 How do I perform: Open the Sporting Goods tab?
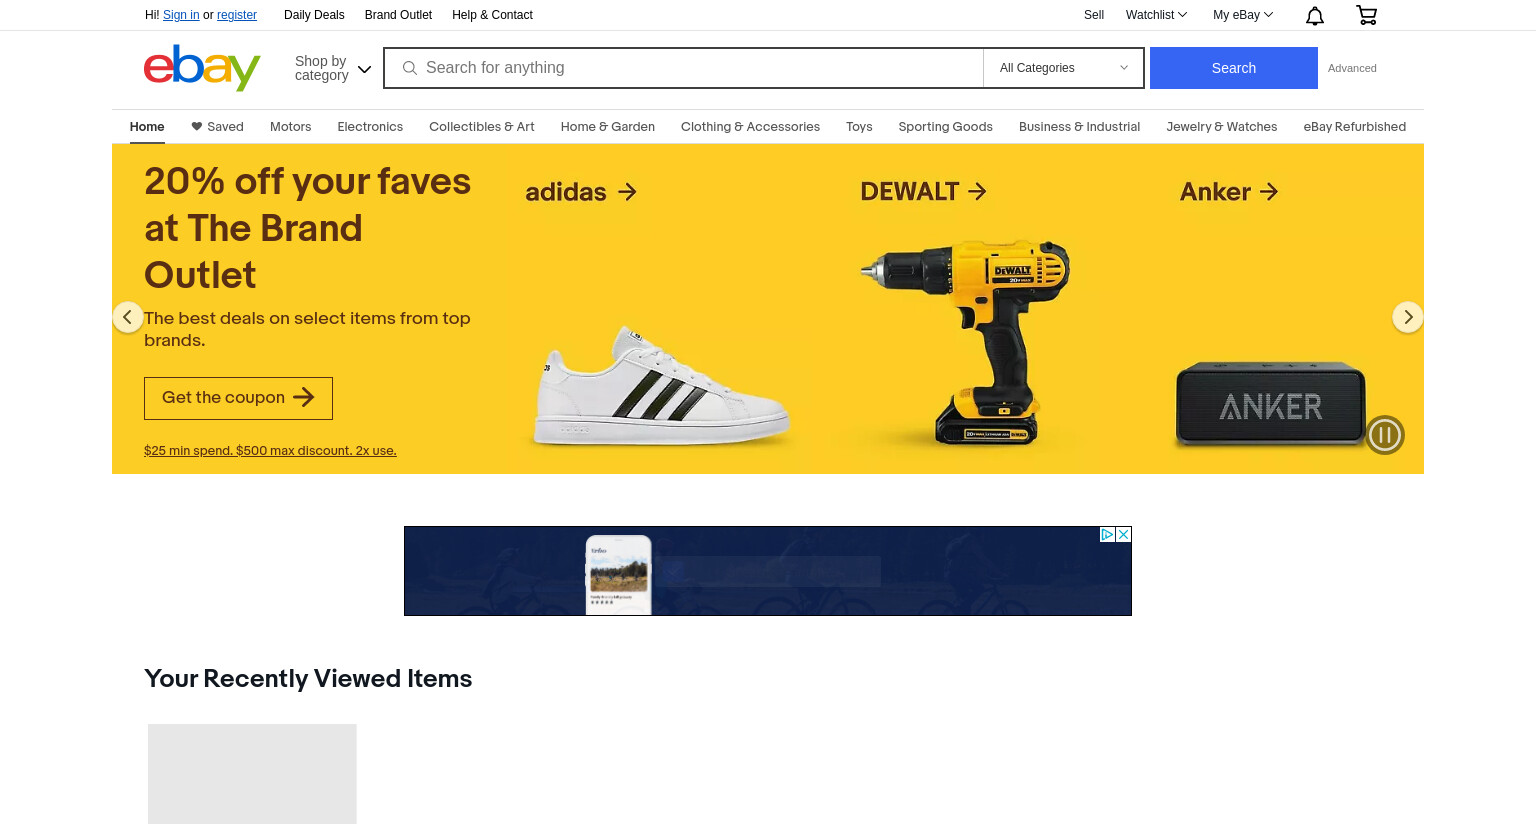945,127
